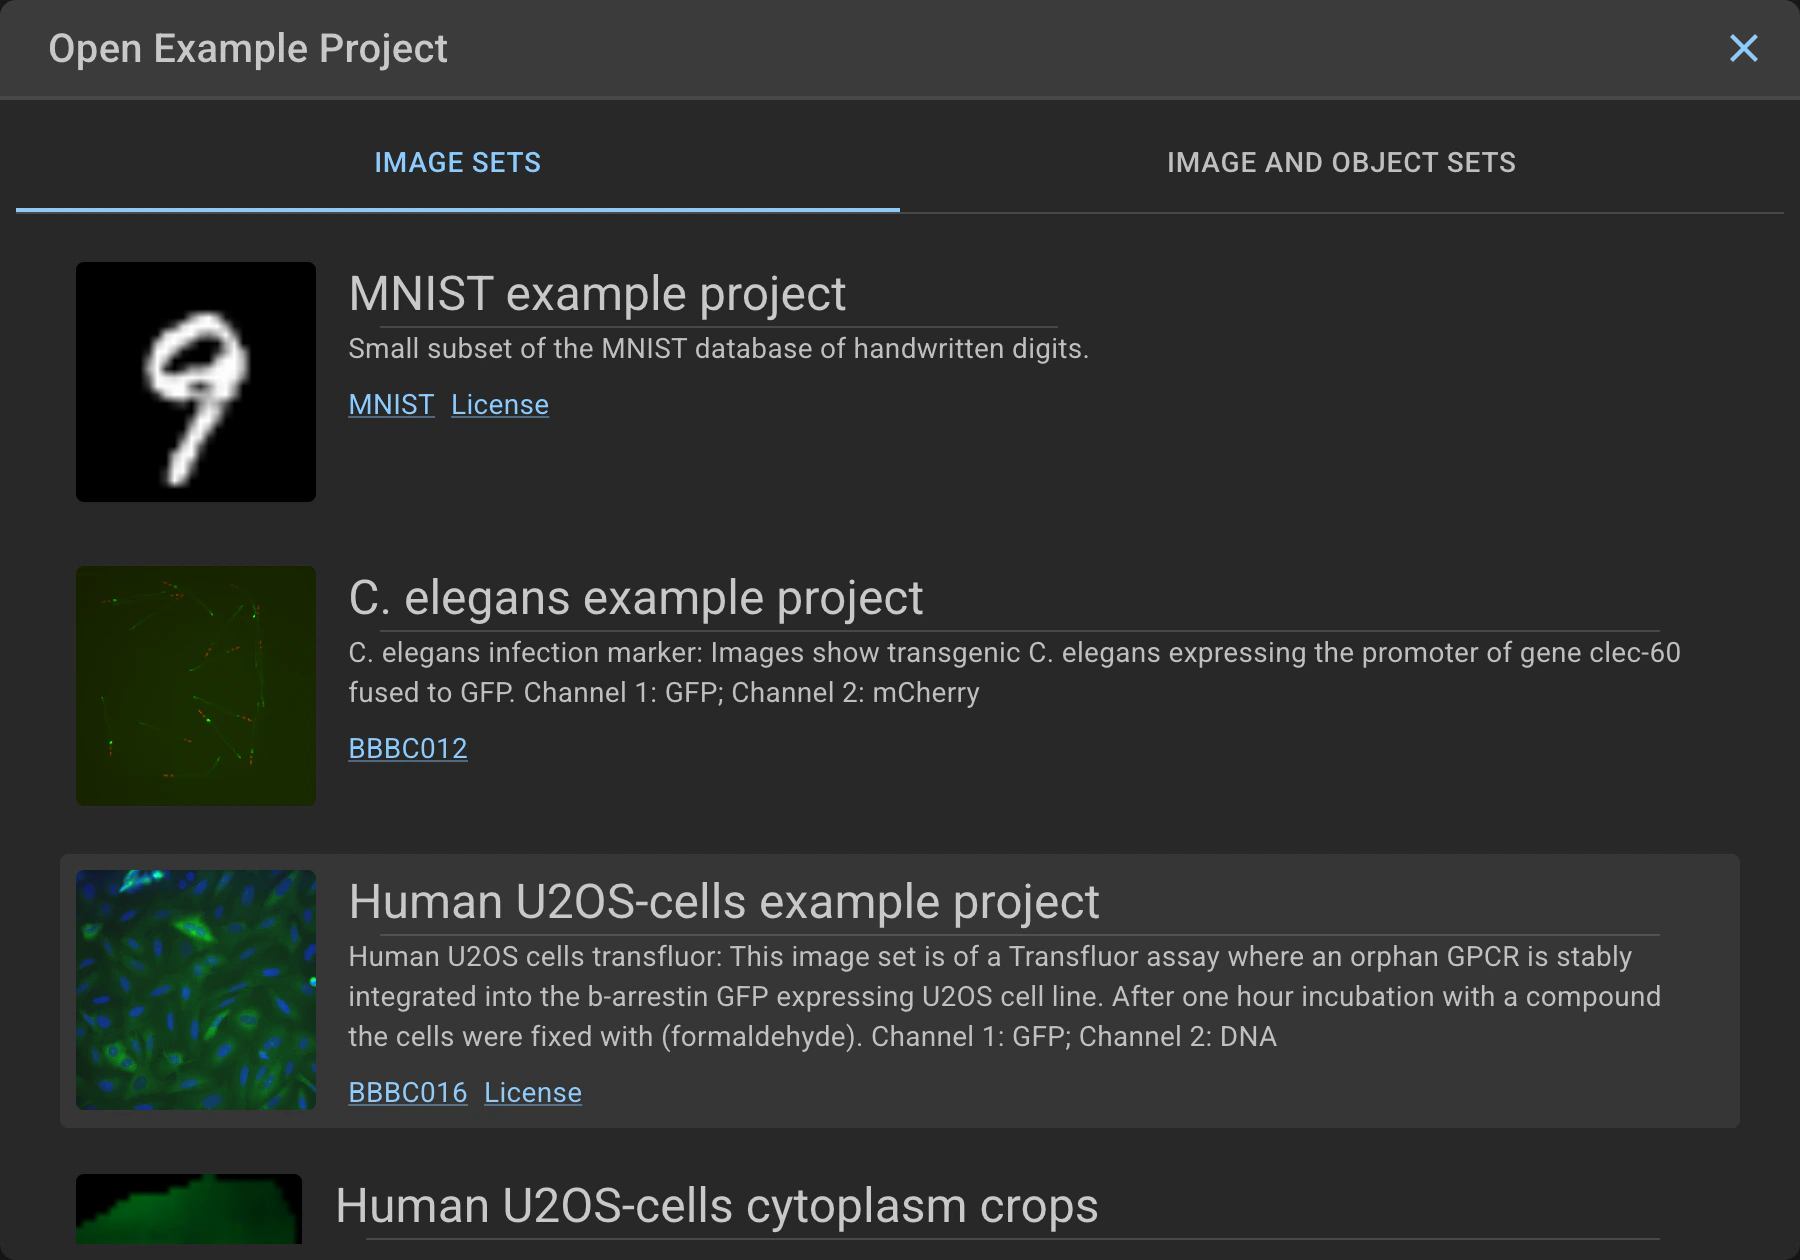Screen dimensions: 1800x1260
Task: Open the MNIST handwritten digit thumbnail
Action: pos(196,382)
